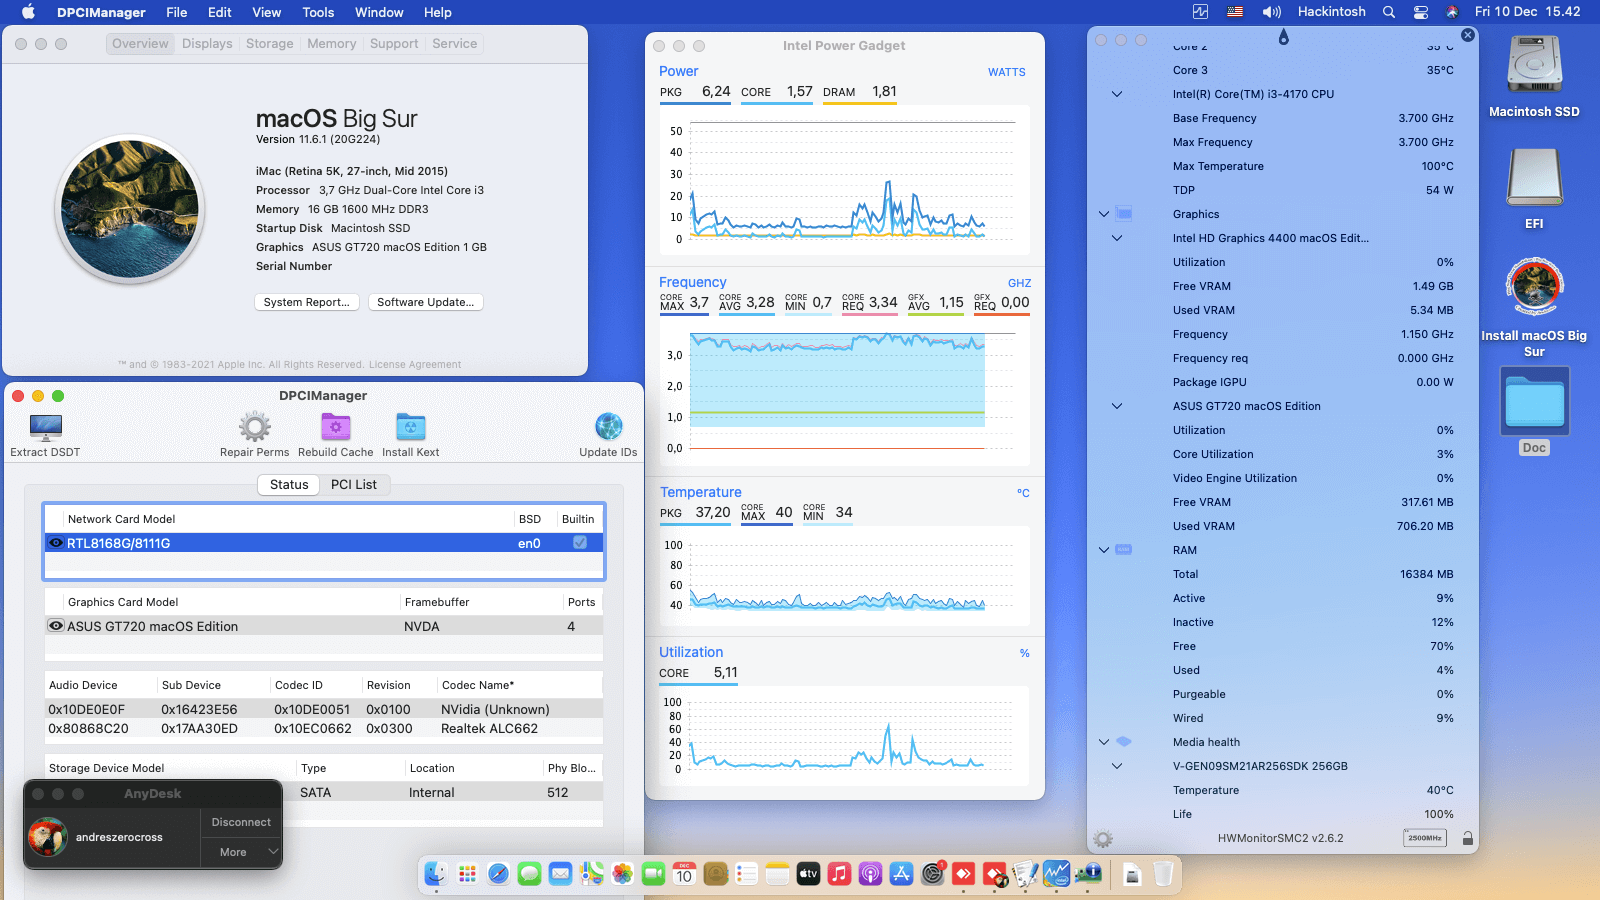This screenshot has height=900, width=1600.
Task: Open Music from the Dock
Action: pos(839,874)
